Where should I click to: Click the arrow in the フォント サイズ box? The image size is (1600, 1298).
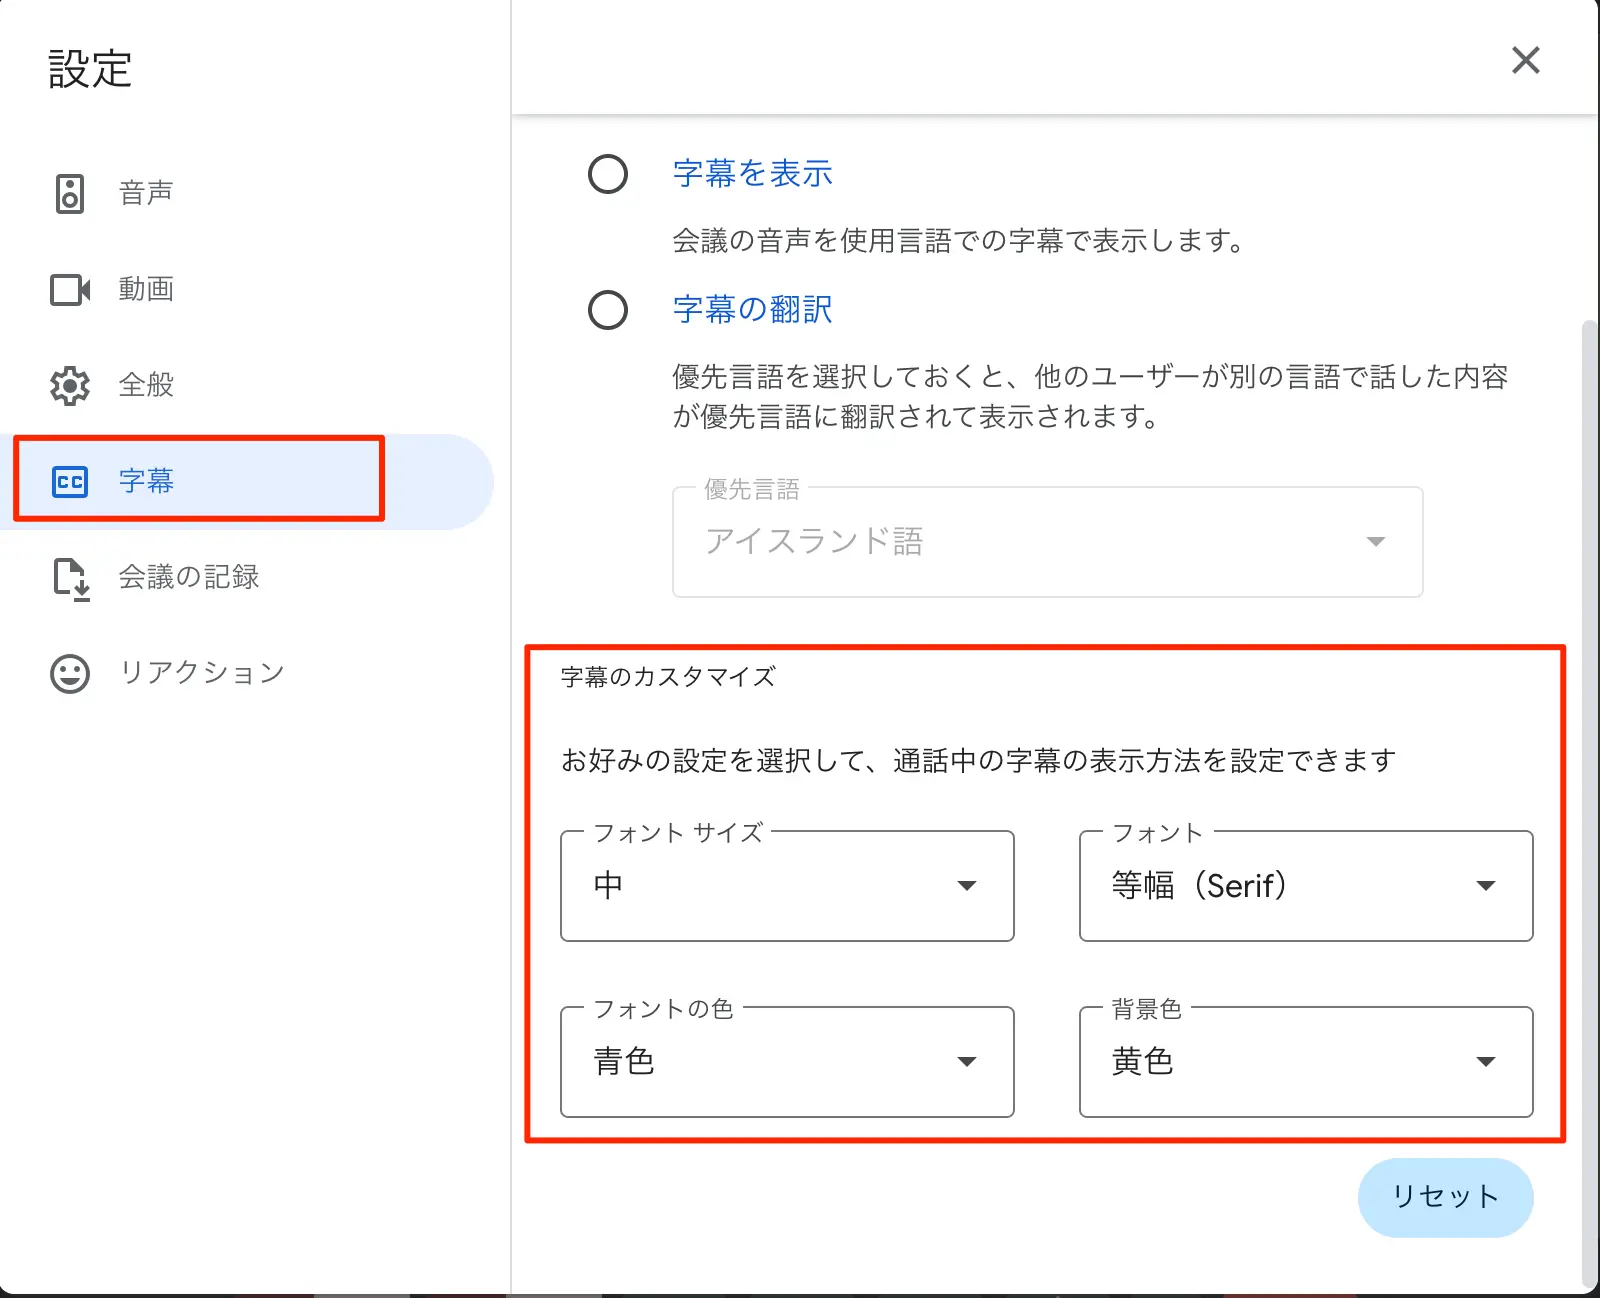(x=967, y=886)
